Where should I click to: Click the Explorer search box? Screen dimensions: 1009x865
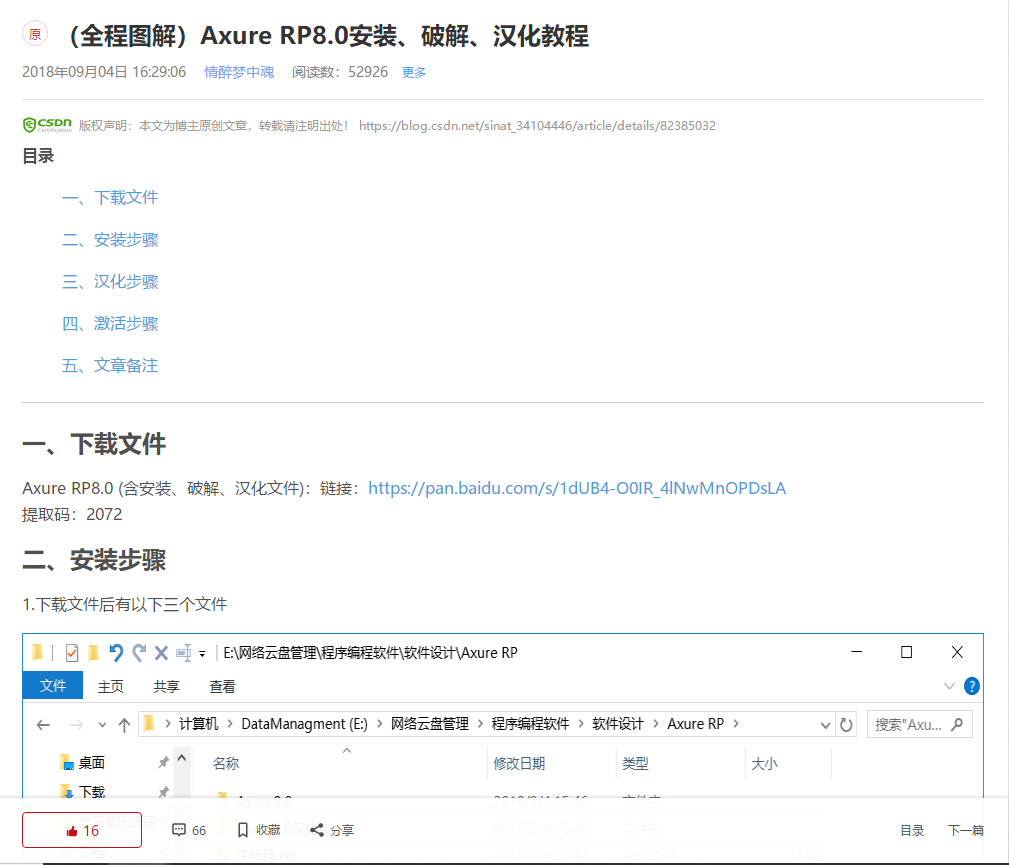tap(919, 725)
